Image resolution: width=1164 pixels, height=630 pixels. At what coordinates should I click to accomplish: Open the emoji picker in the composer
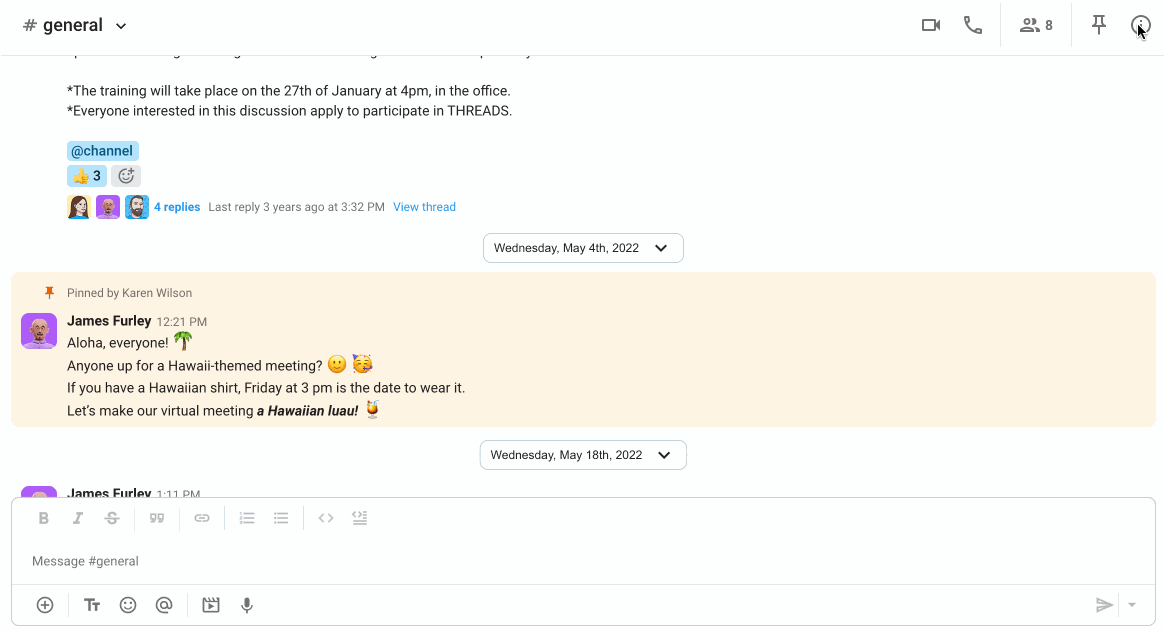(128, 606)
